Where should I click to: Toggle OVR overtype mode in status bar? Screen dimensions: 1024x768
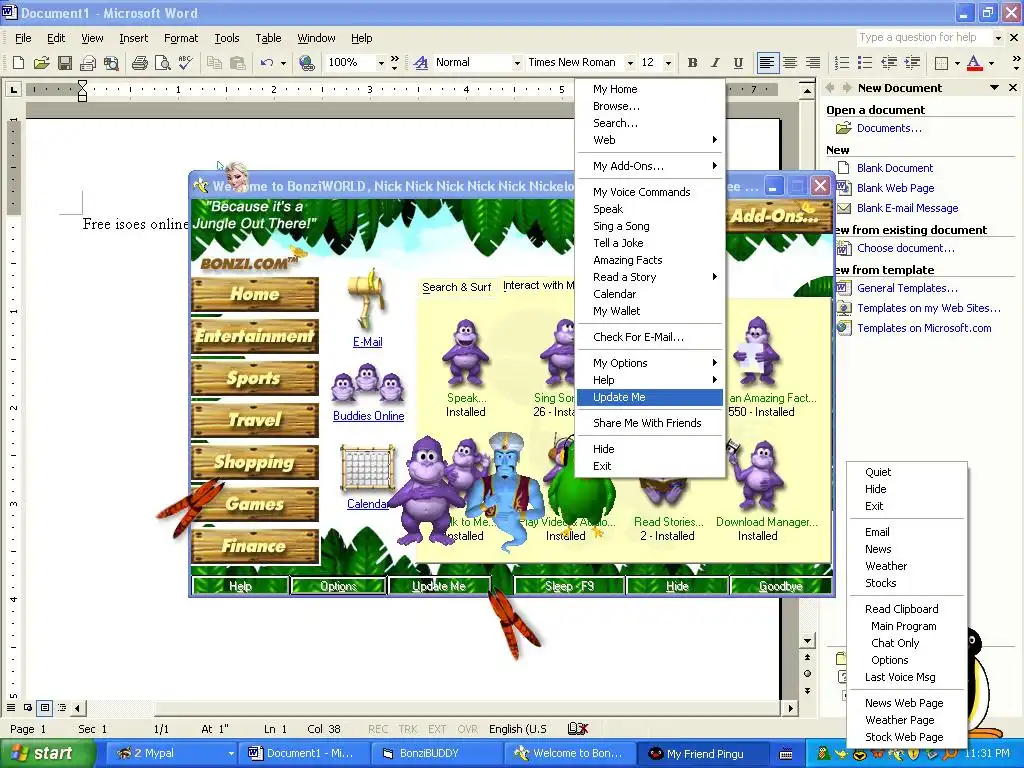(x=467, y=729)
